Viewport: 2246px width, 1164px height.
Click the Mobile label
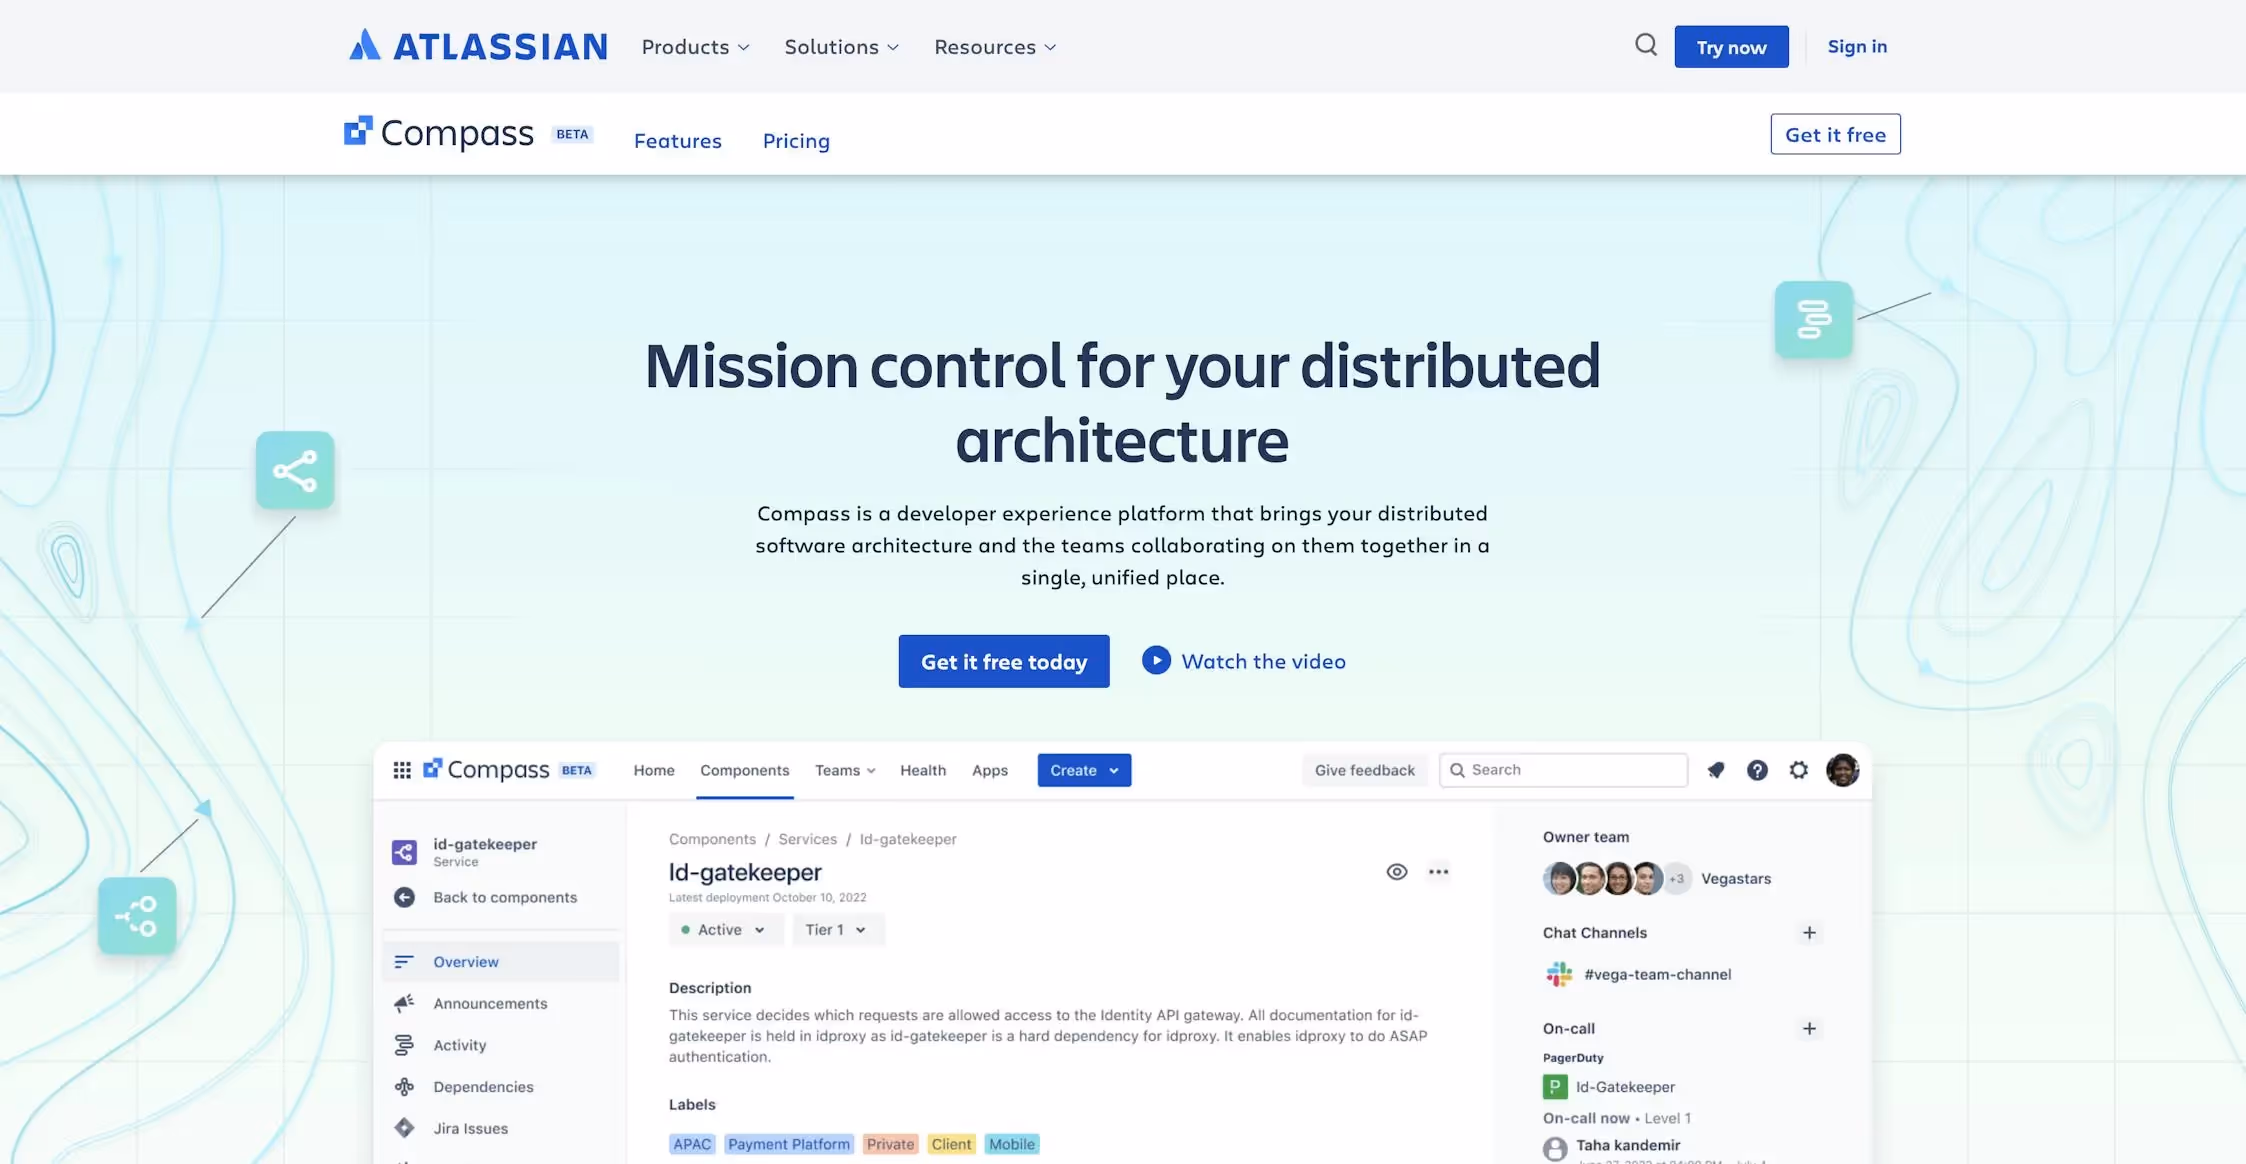pyautogui.click(x=1012, y=1144)
